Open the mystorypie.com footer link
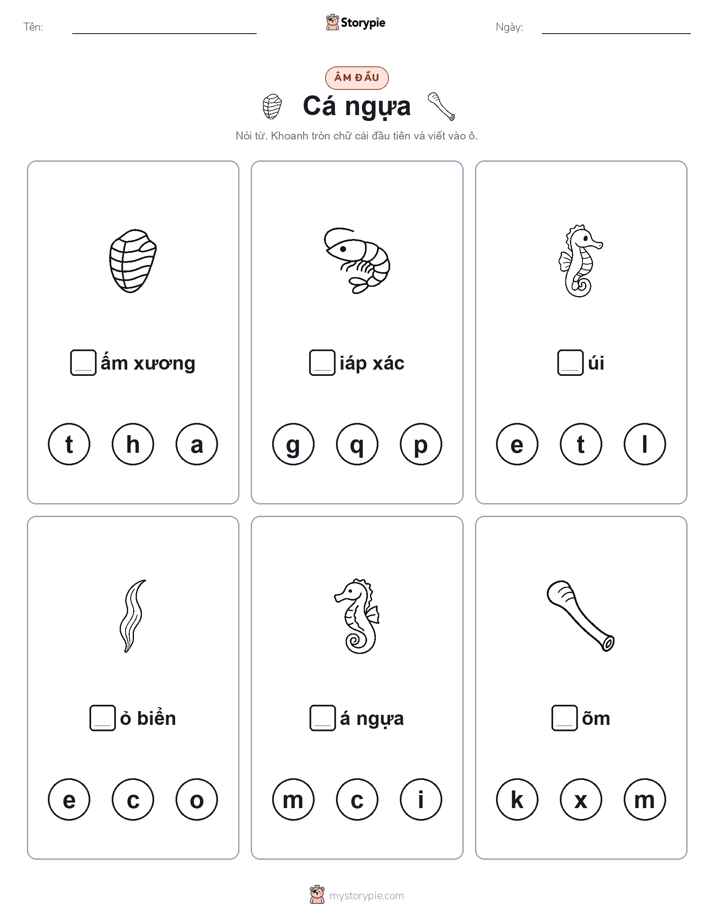Viewport: 714px width, 924px height. coord(357,895)
